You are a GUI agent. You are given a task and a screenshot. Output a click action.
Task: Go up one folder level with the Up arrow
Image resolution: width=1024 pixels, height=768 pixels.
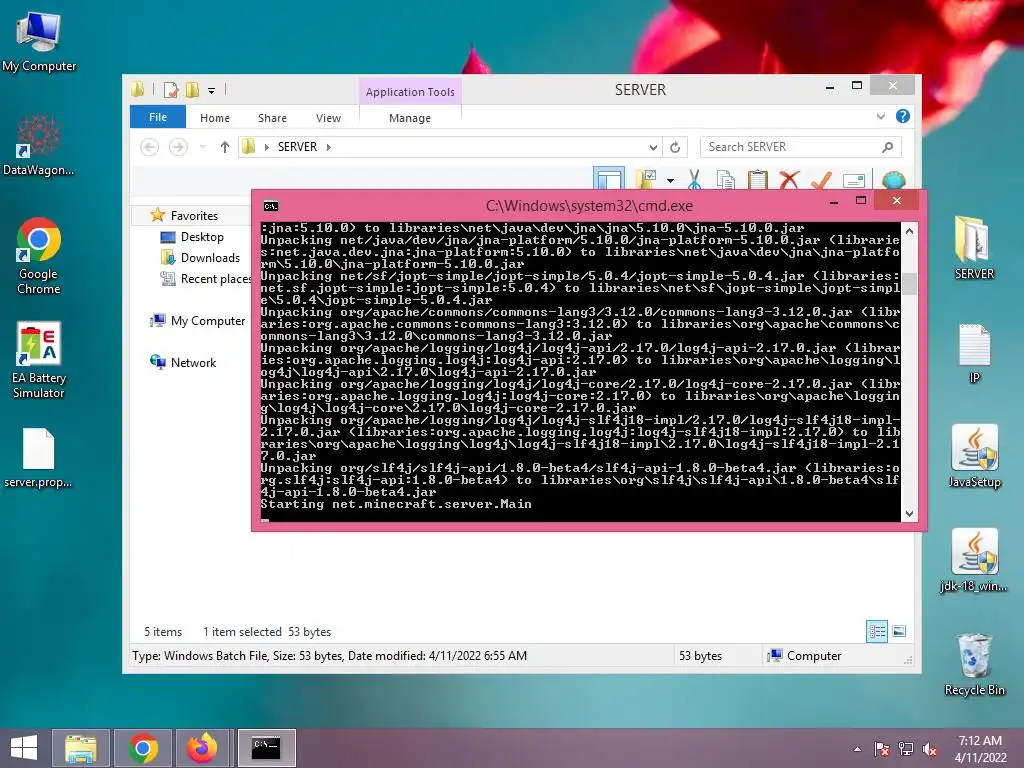pos(225,147)
